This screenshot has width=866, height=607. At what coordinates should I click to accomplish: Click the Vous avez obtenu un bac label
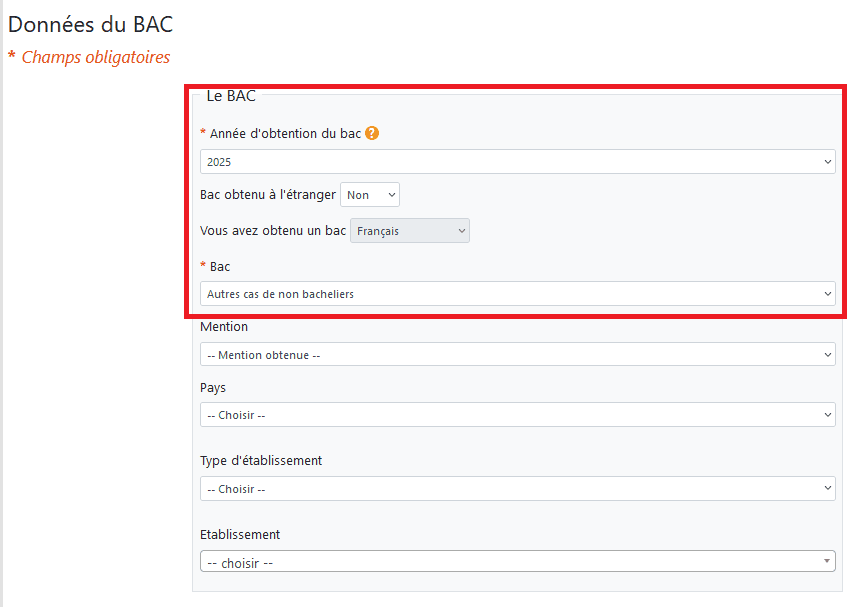tap(273, 231)
